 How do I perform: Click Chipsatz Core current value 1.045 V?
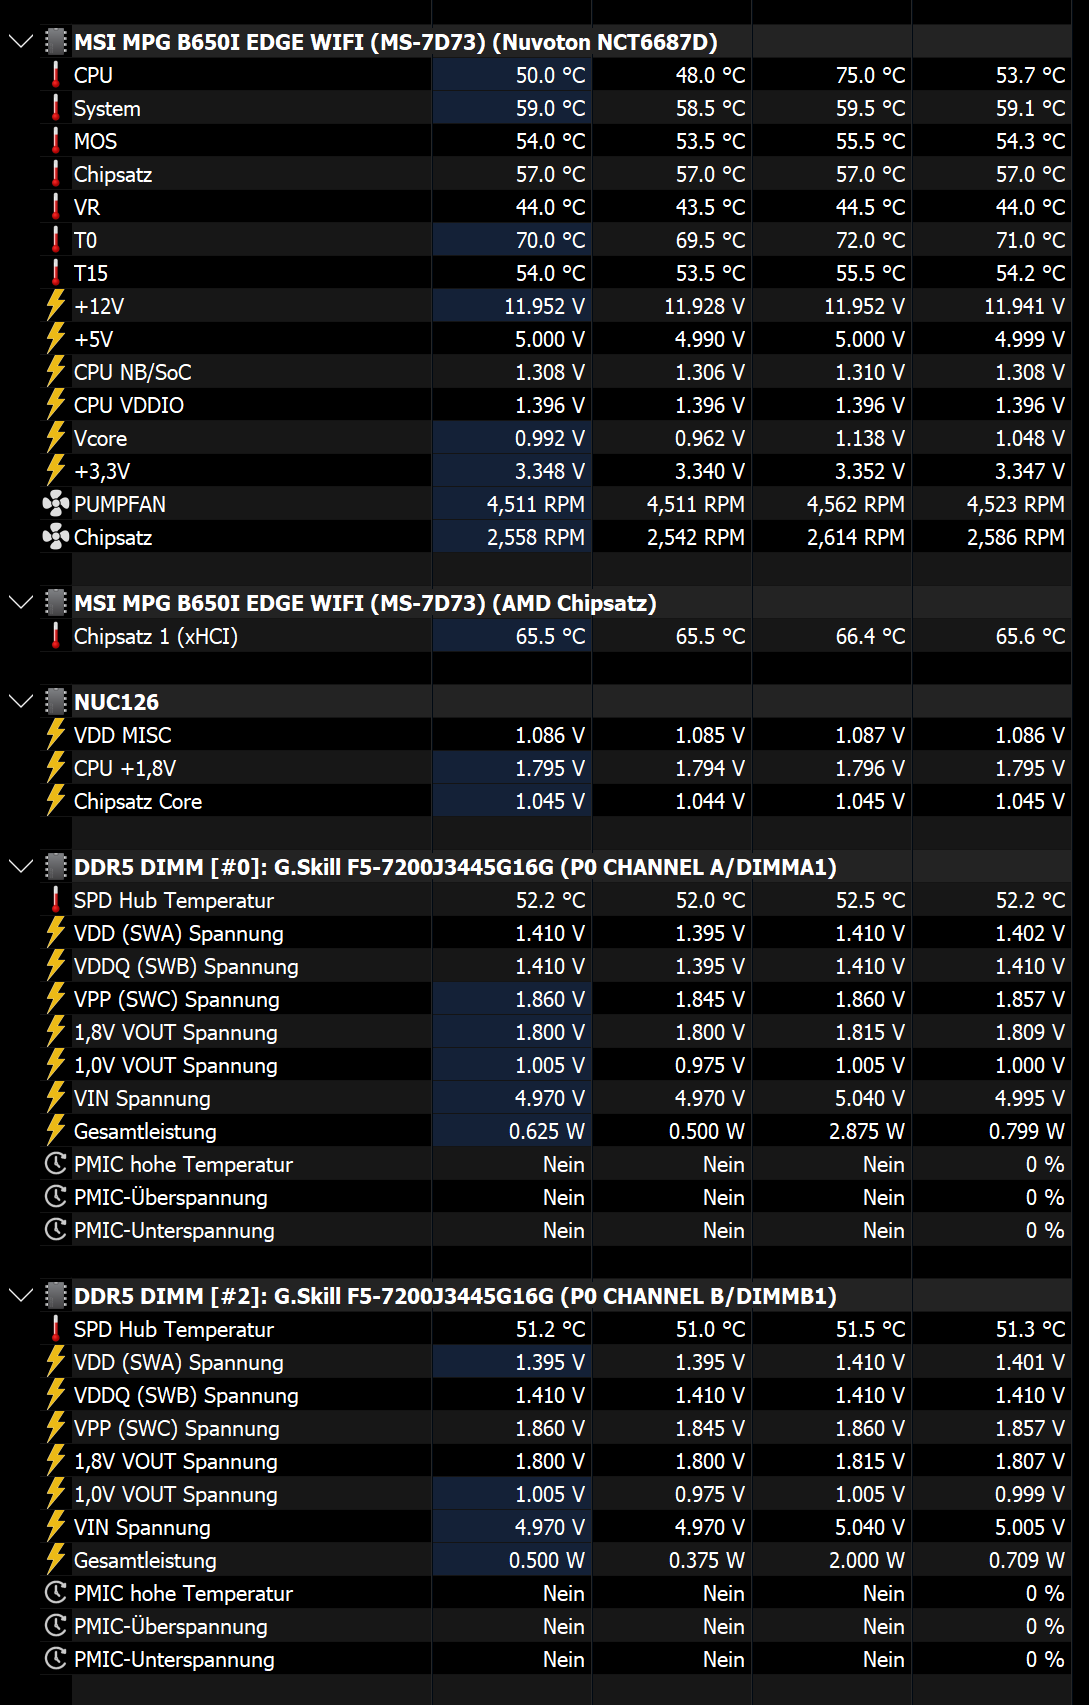(x=550, y=801)
